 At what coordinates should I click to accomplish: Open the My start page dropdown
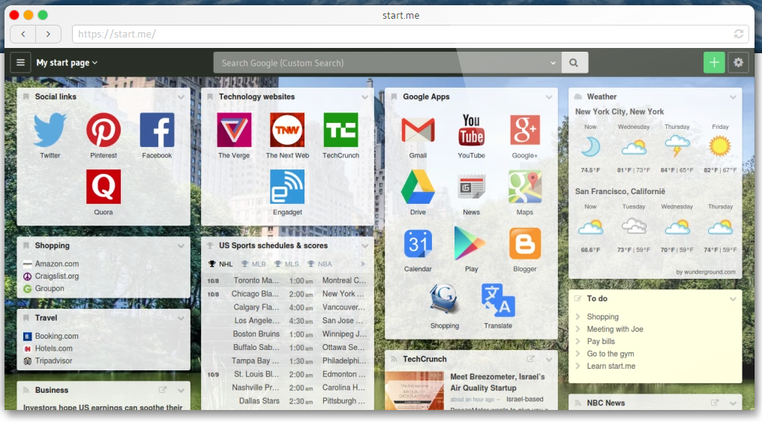(x=67, y=63)
